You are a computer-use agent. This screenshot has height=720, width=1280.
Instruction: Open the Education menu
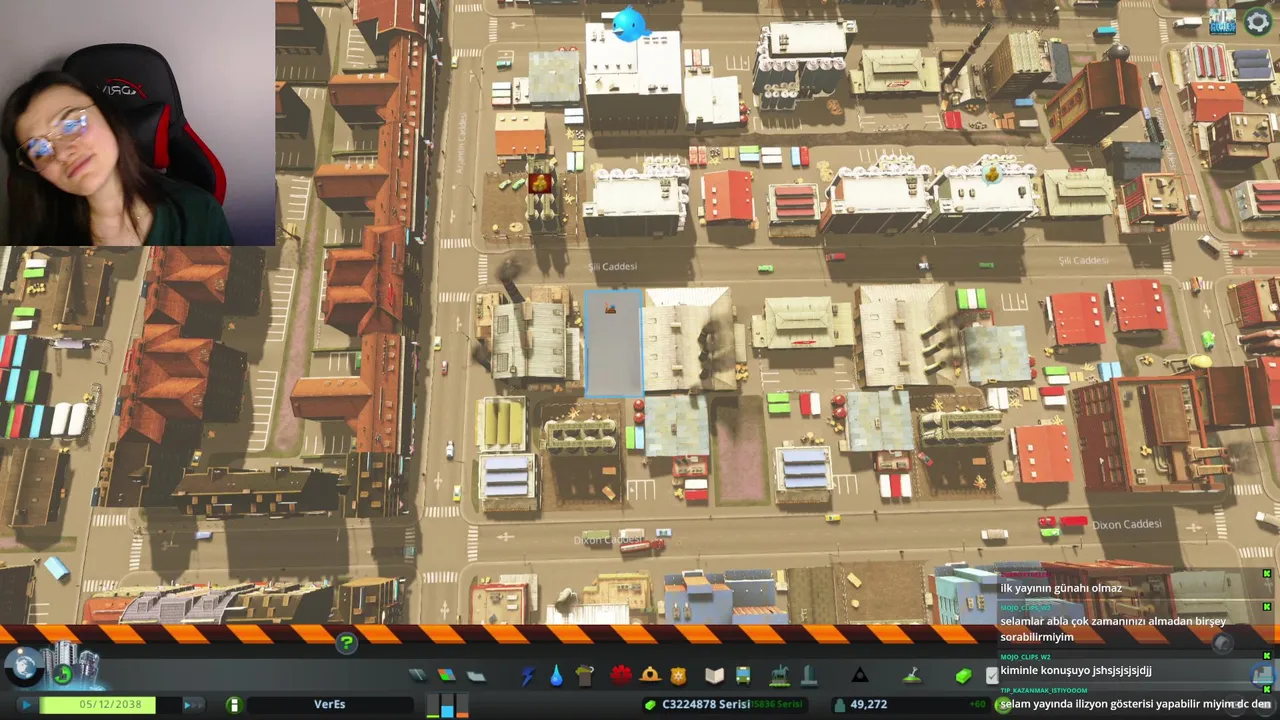[x=714, y=676]
